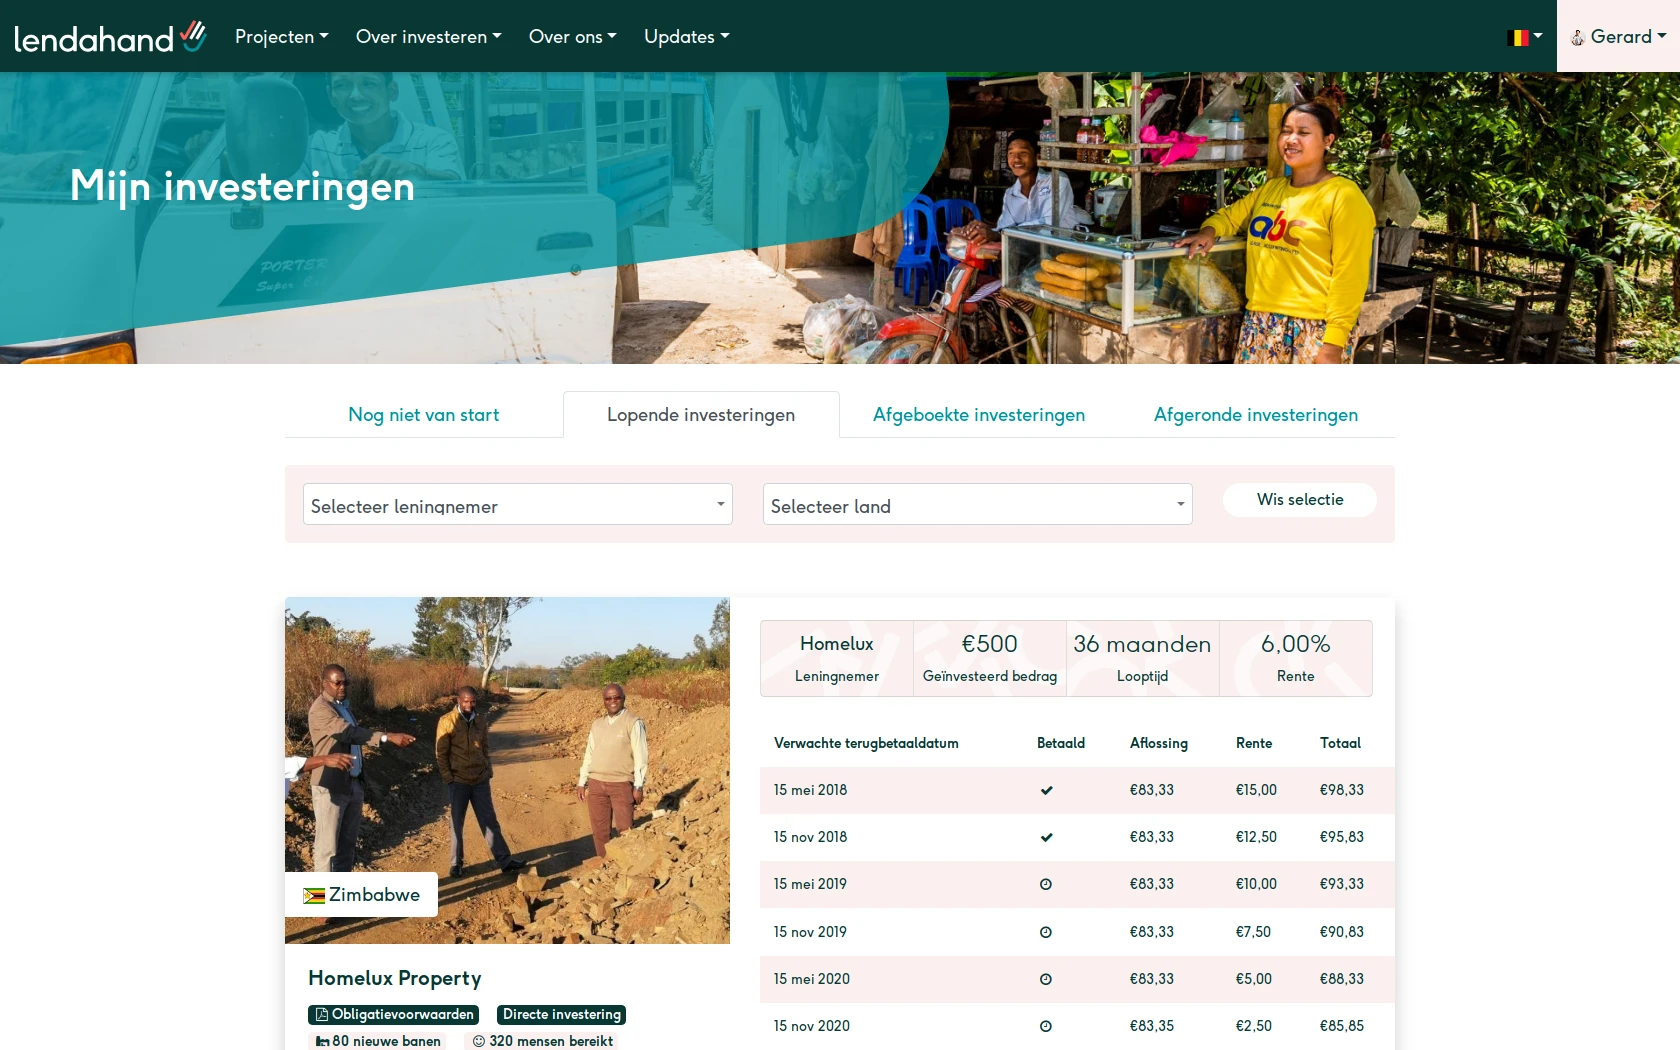Open the Selecteer land dropdown

(x=977, y=505)
